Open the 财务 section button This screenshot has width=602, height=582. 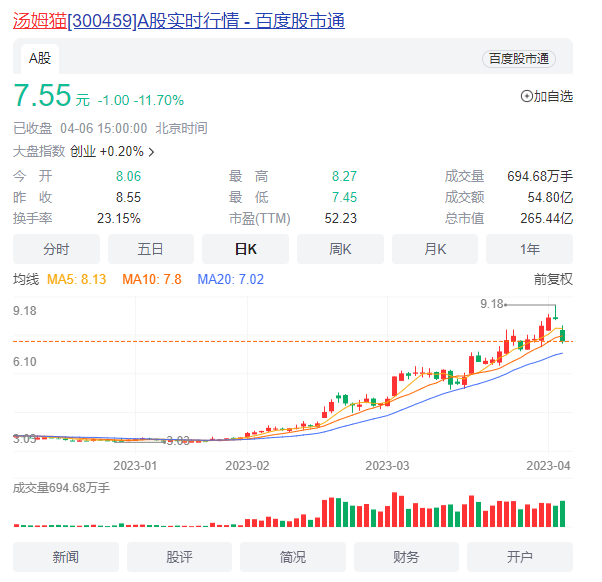[x=406, y=557]
